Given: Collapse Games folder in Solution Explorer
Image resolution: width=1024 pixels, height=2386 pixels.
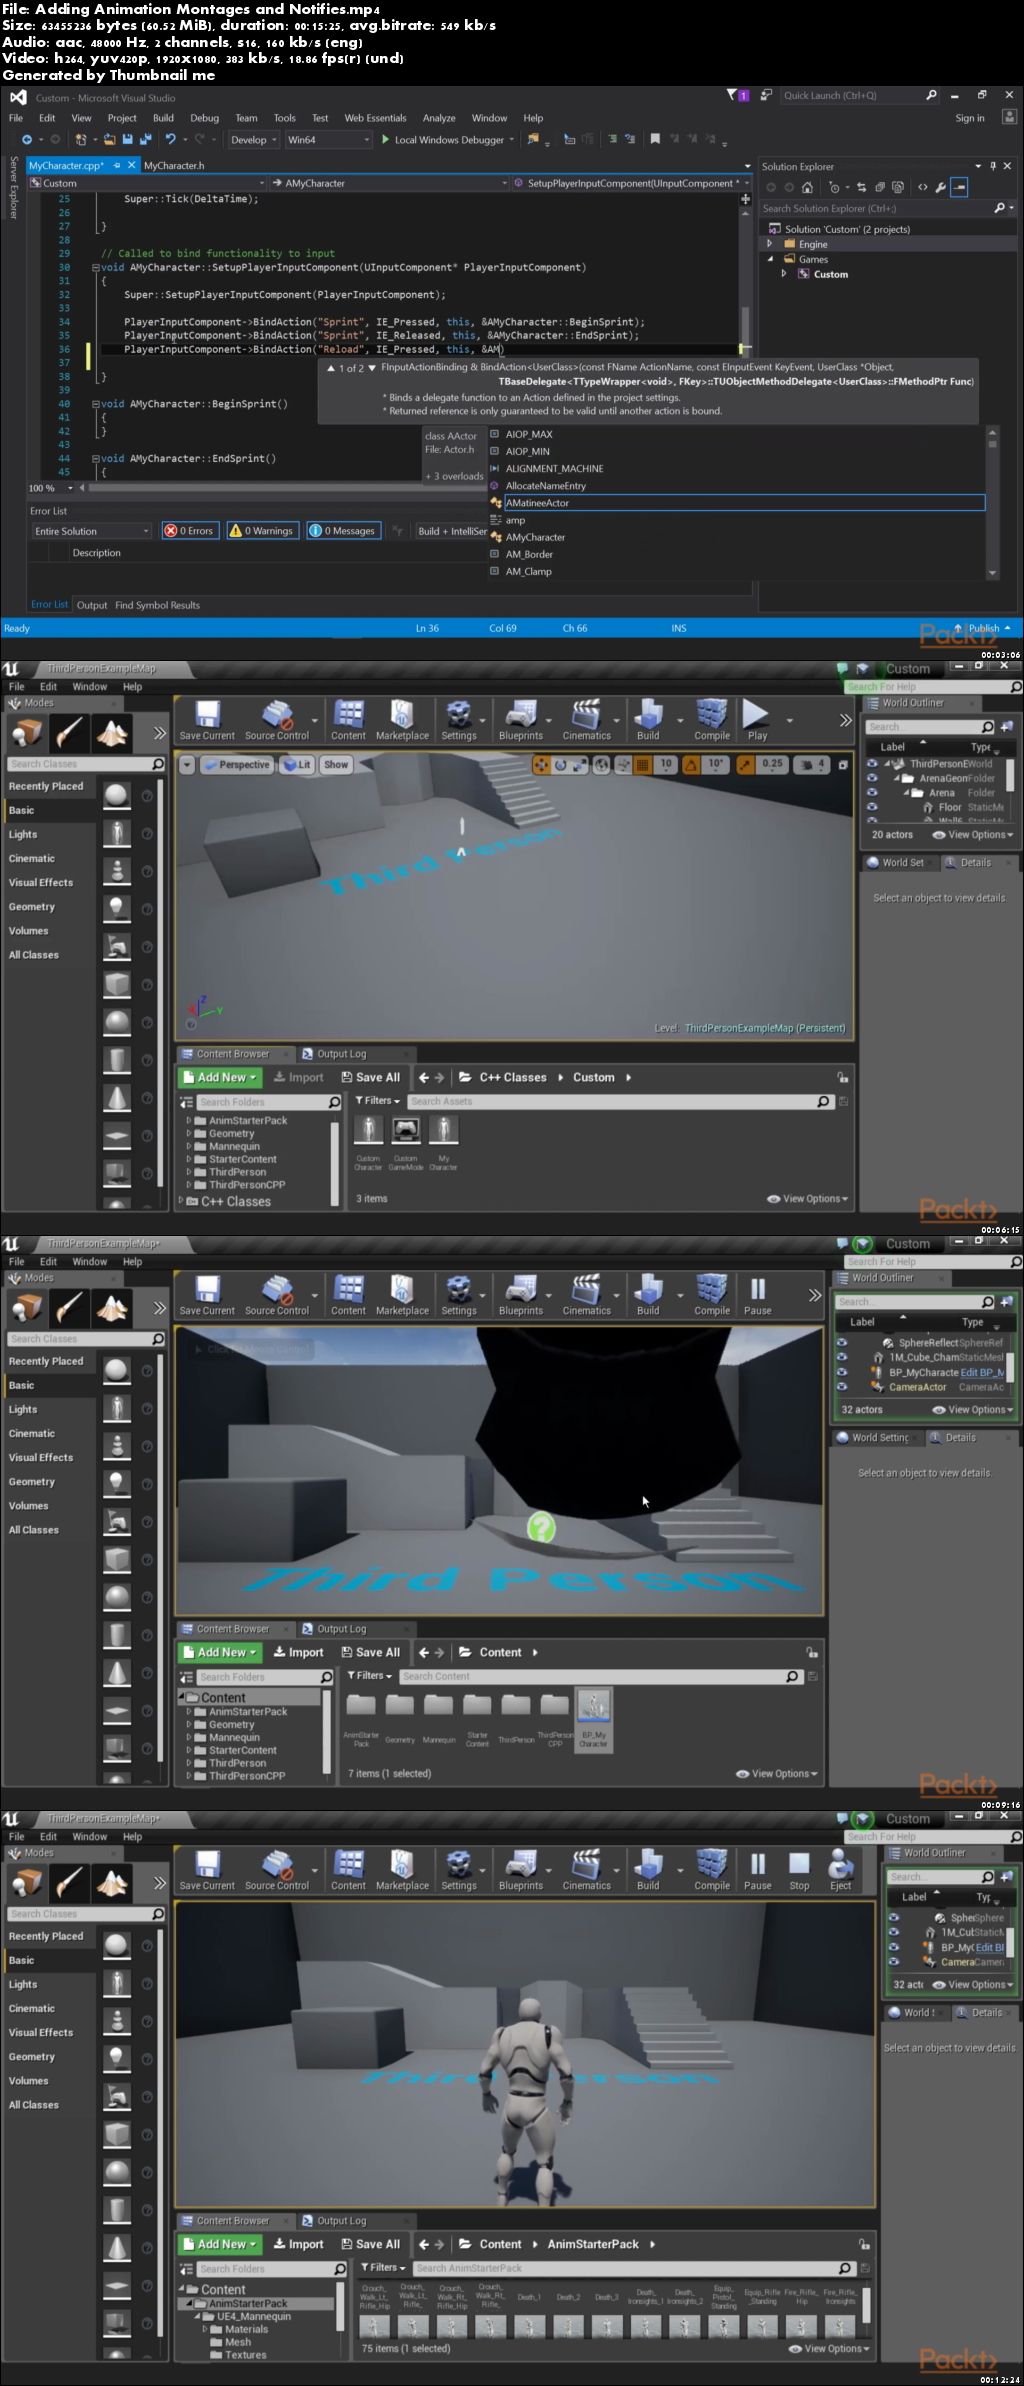Looking at the screenshot, I should pos(769,259).
